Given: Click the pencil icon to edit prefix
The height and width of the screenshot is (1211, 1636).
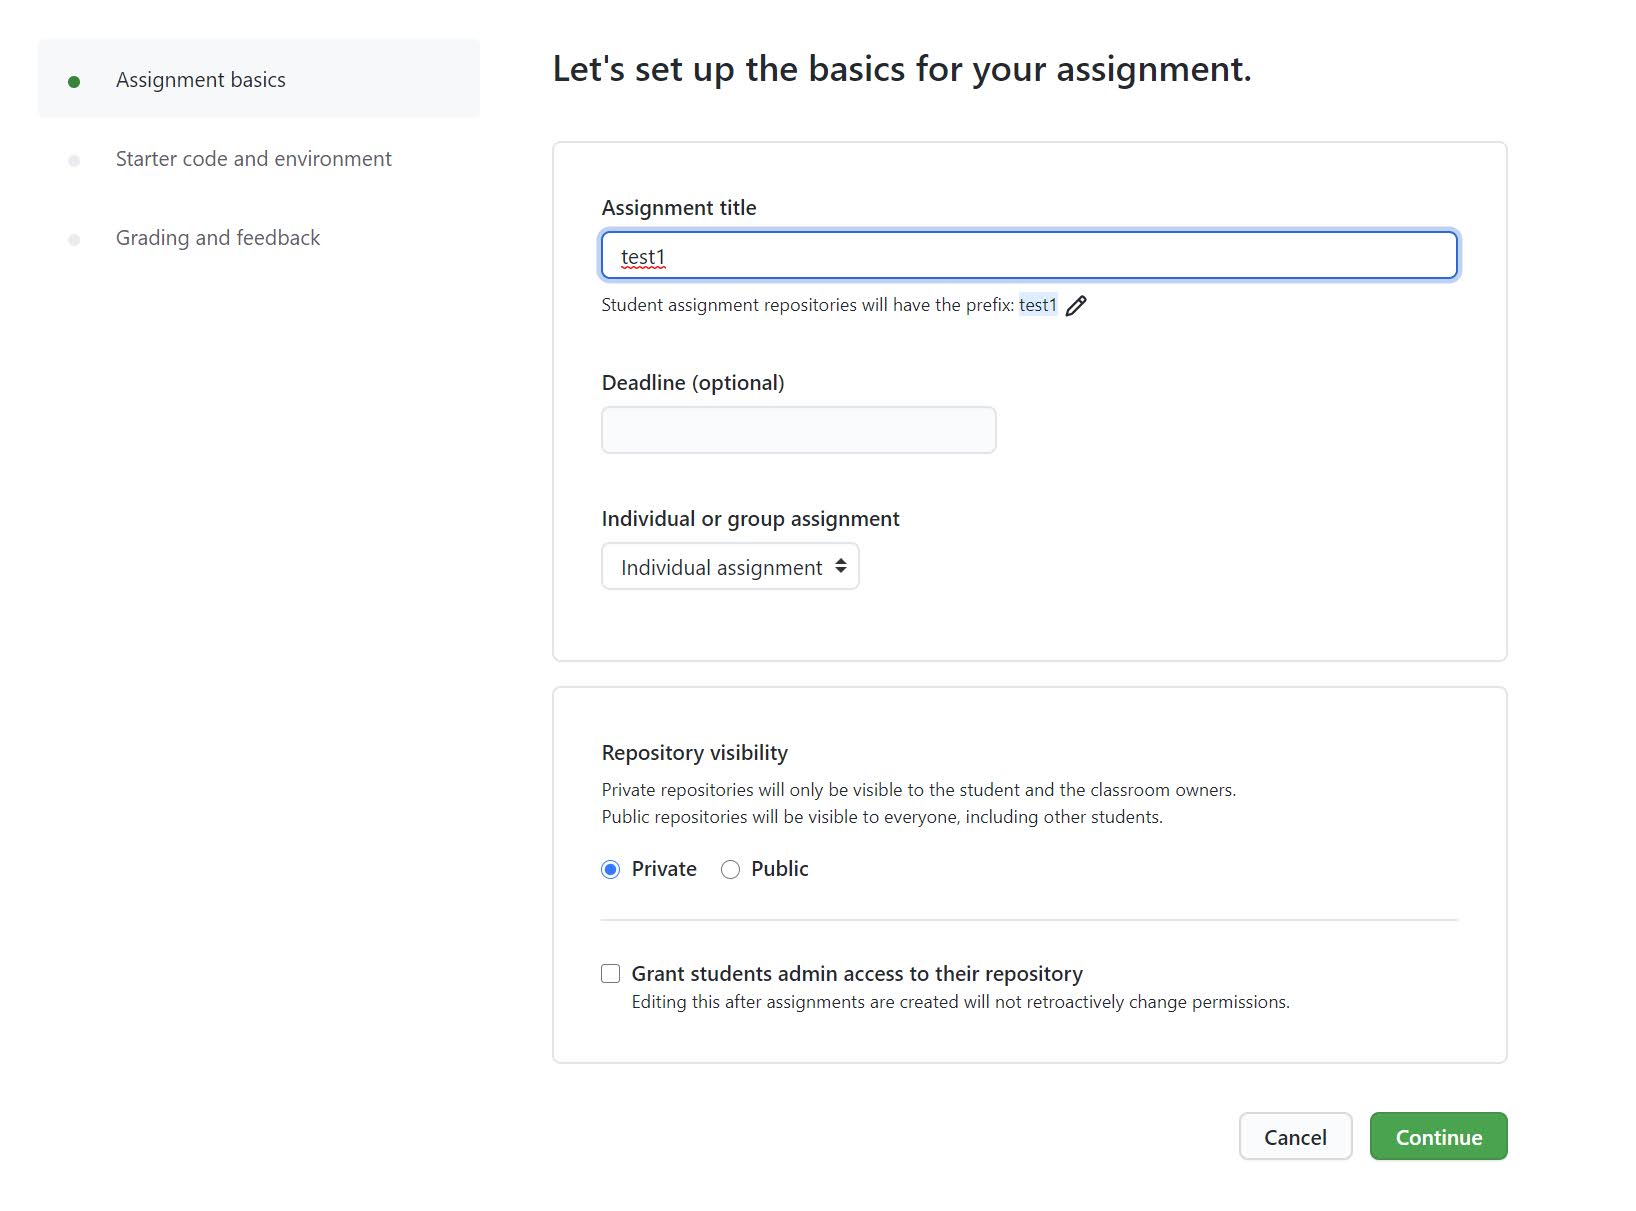Looking at the screenshot, I should pos(1076,306).
